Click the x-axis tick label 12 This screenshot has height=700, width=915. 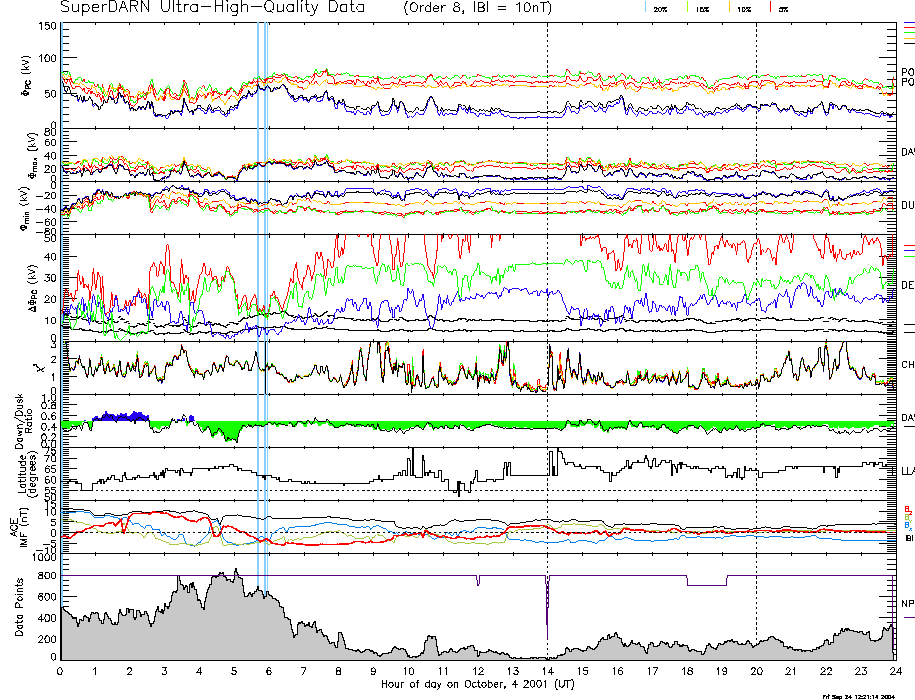tap(478, 672)
